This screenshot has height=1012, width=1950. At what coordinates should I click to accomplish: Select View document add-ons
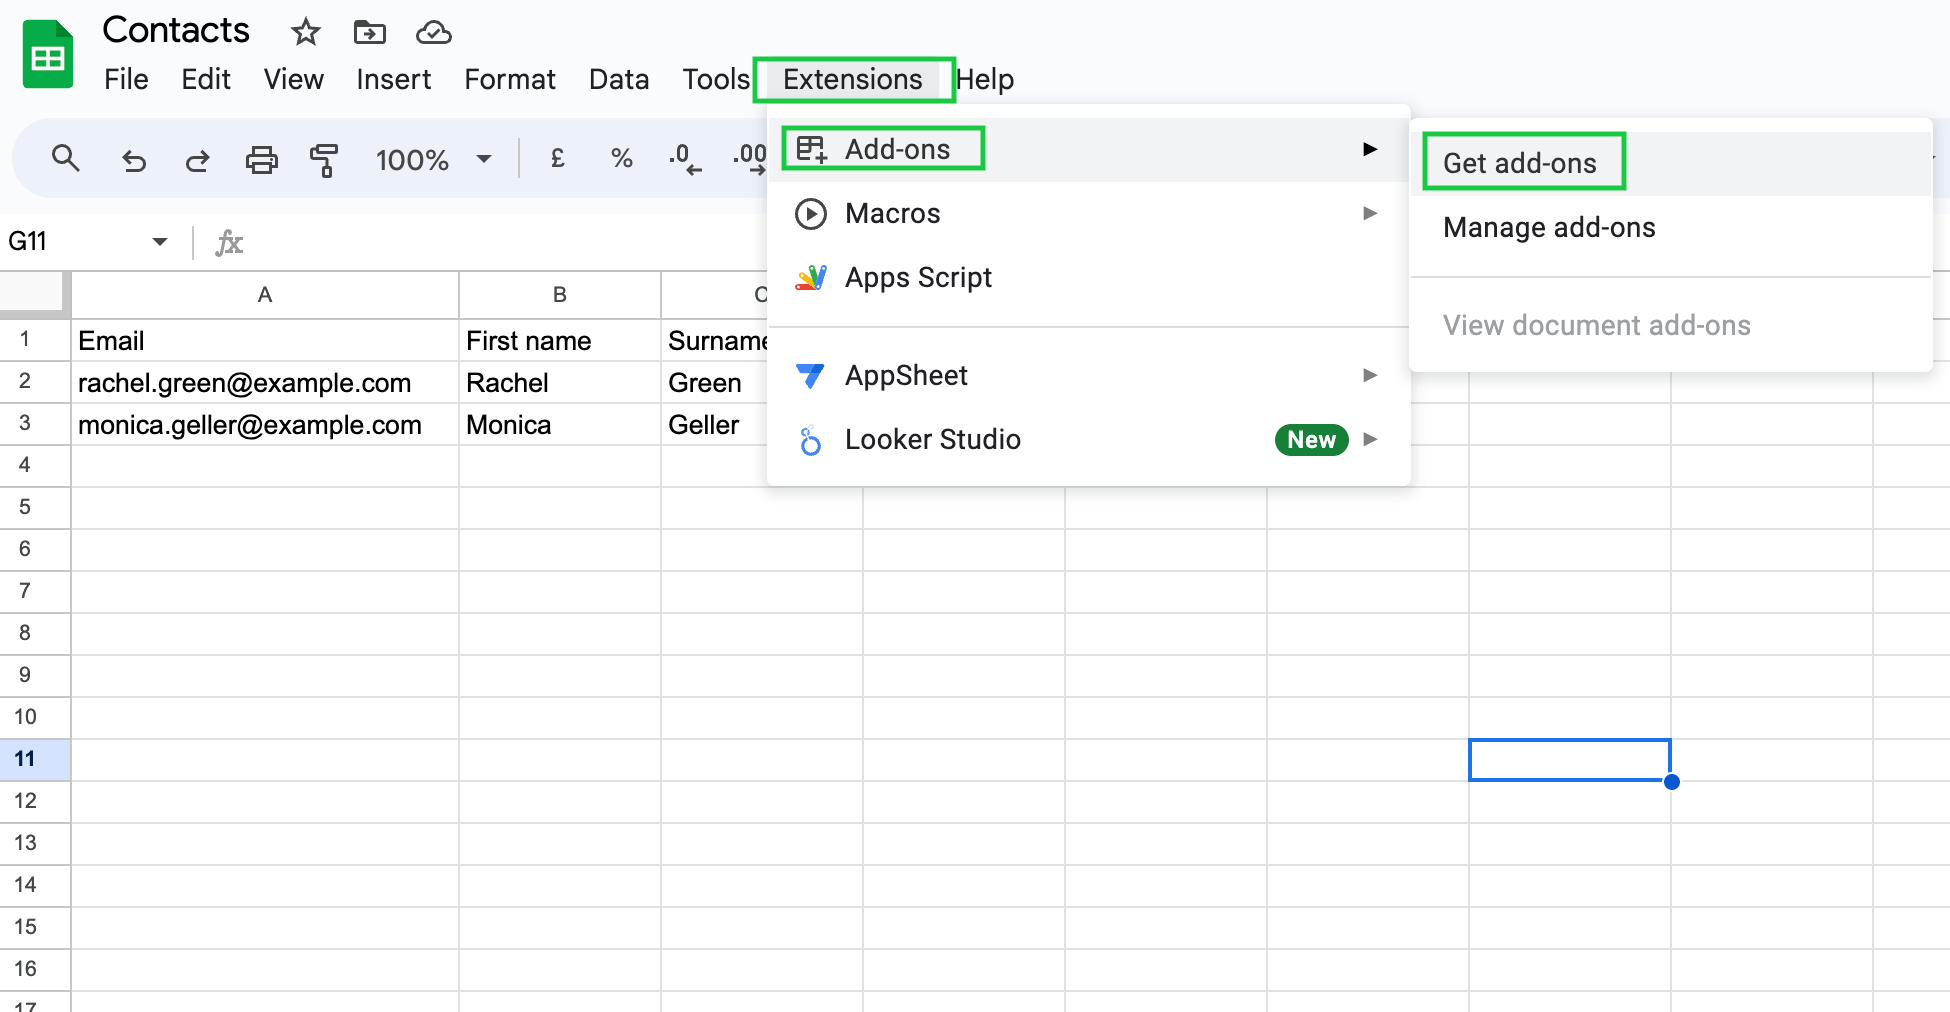pyautogui.click(x=1670, y=325)
